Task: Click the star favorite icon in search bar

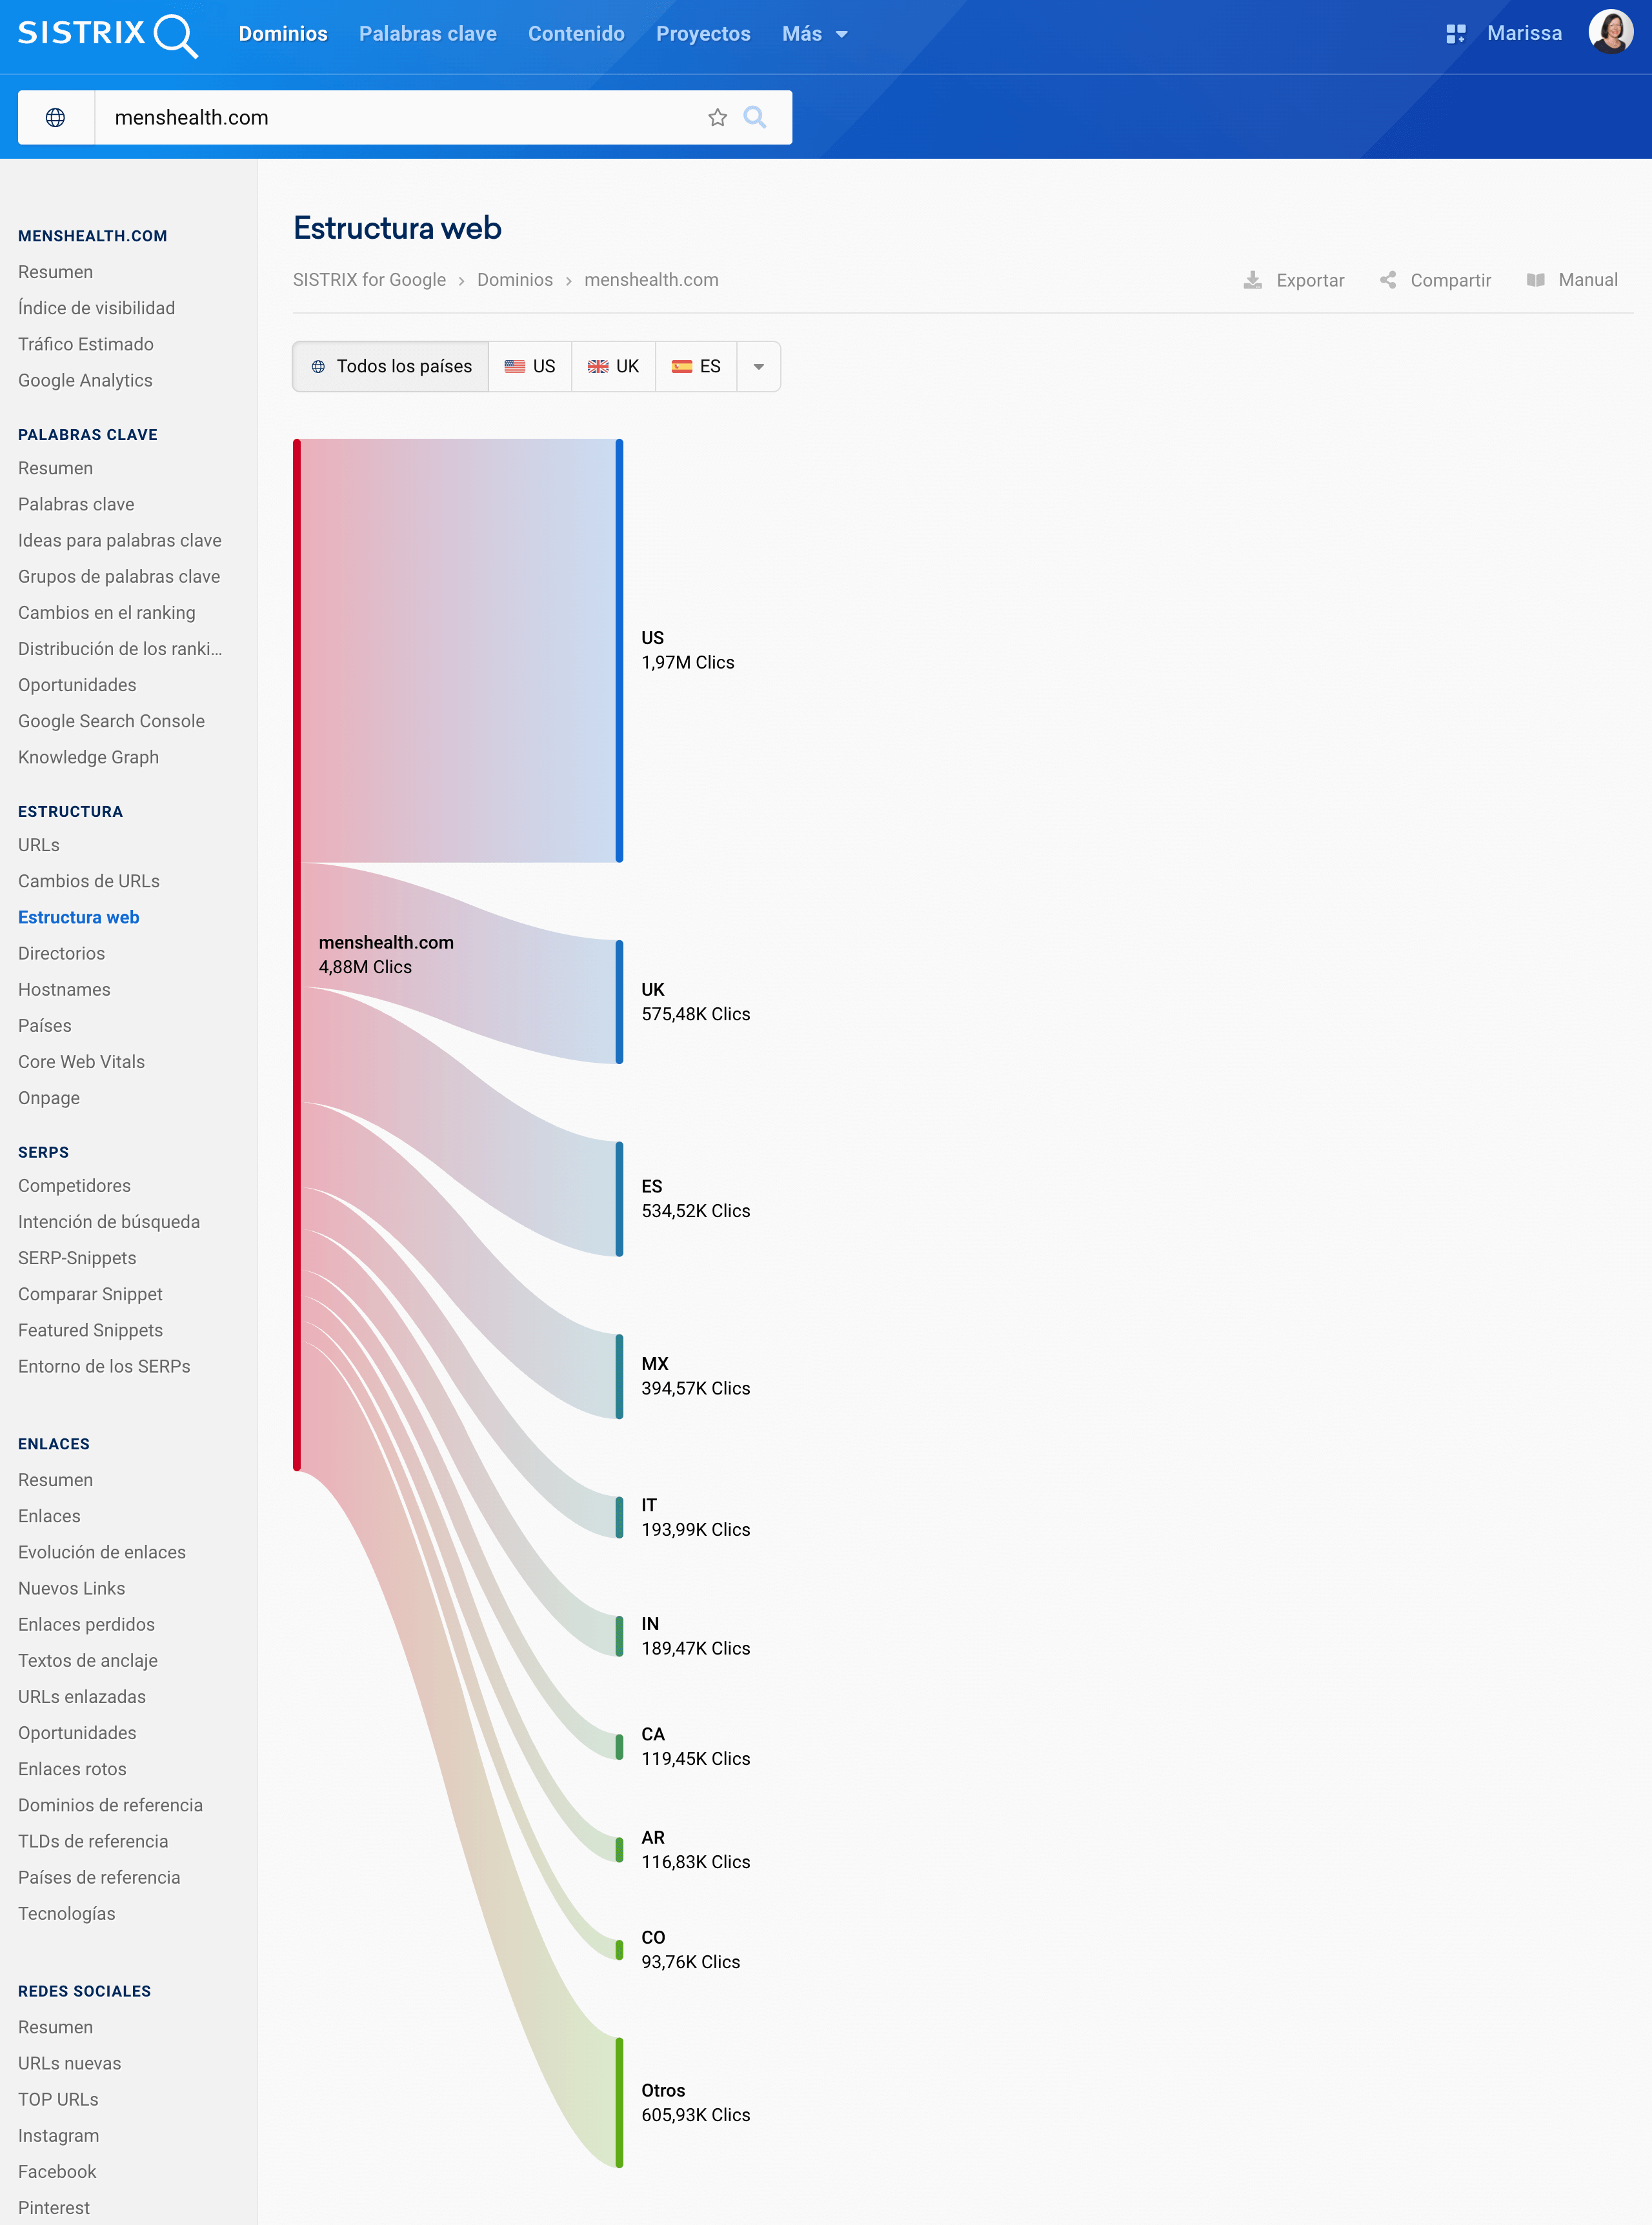Action: (717, 118)
